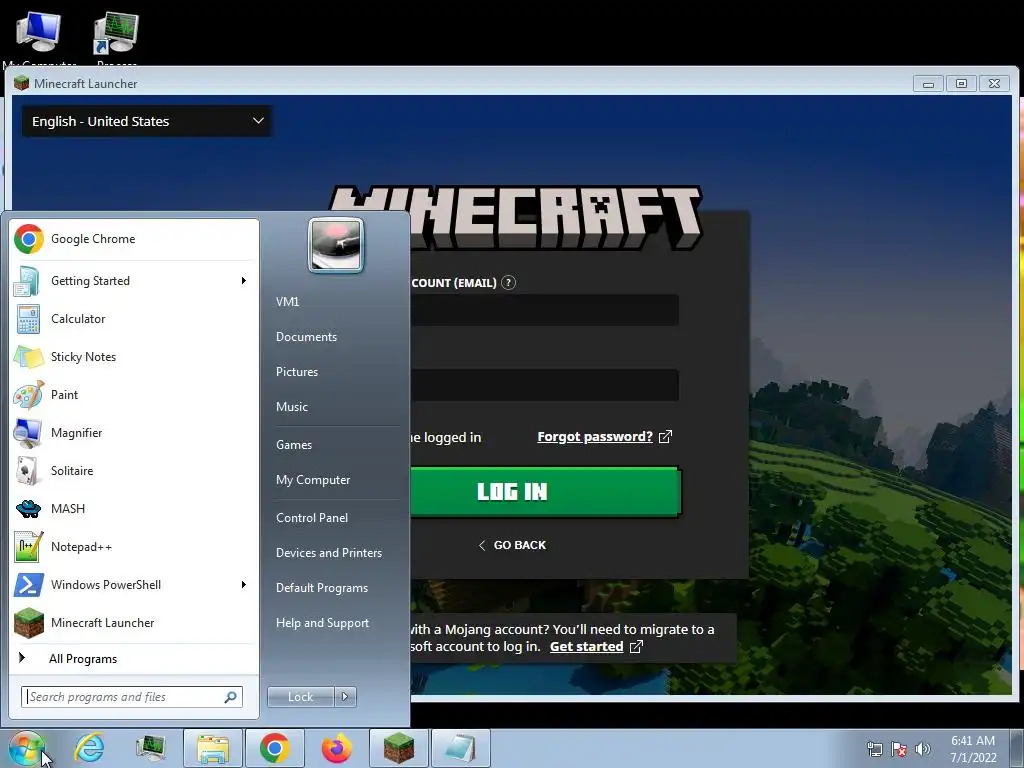Open the process monitor taskbar icon
Viewport: 1024px width, 768px height.
click(151, 748)
